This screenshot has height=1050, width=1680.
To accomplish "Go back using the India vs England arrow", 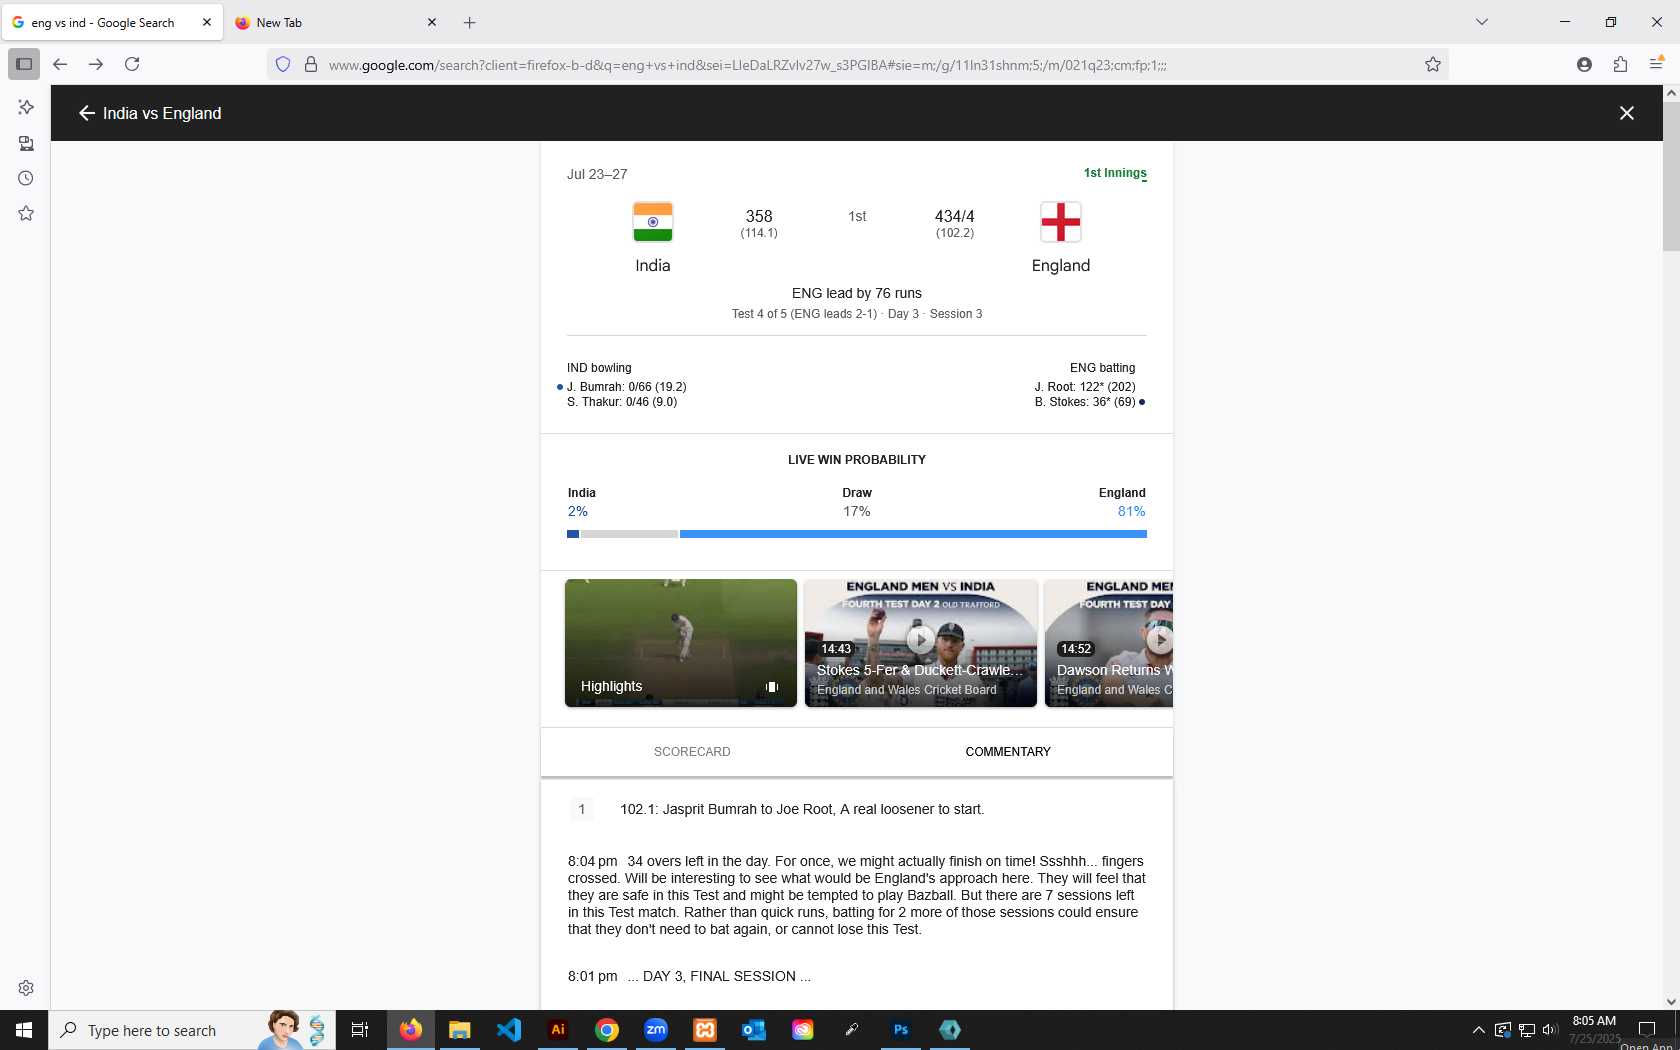I will (87, 113).
